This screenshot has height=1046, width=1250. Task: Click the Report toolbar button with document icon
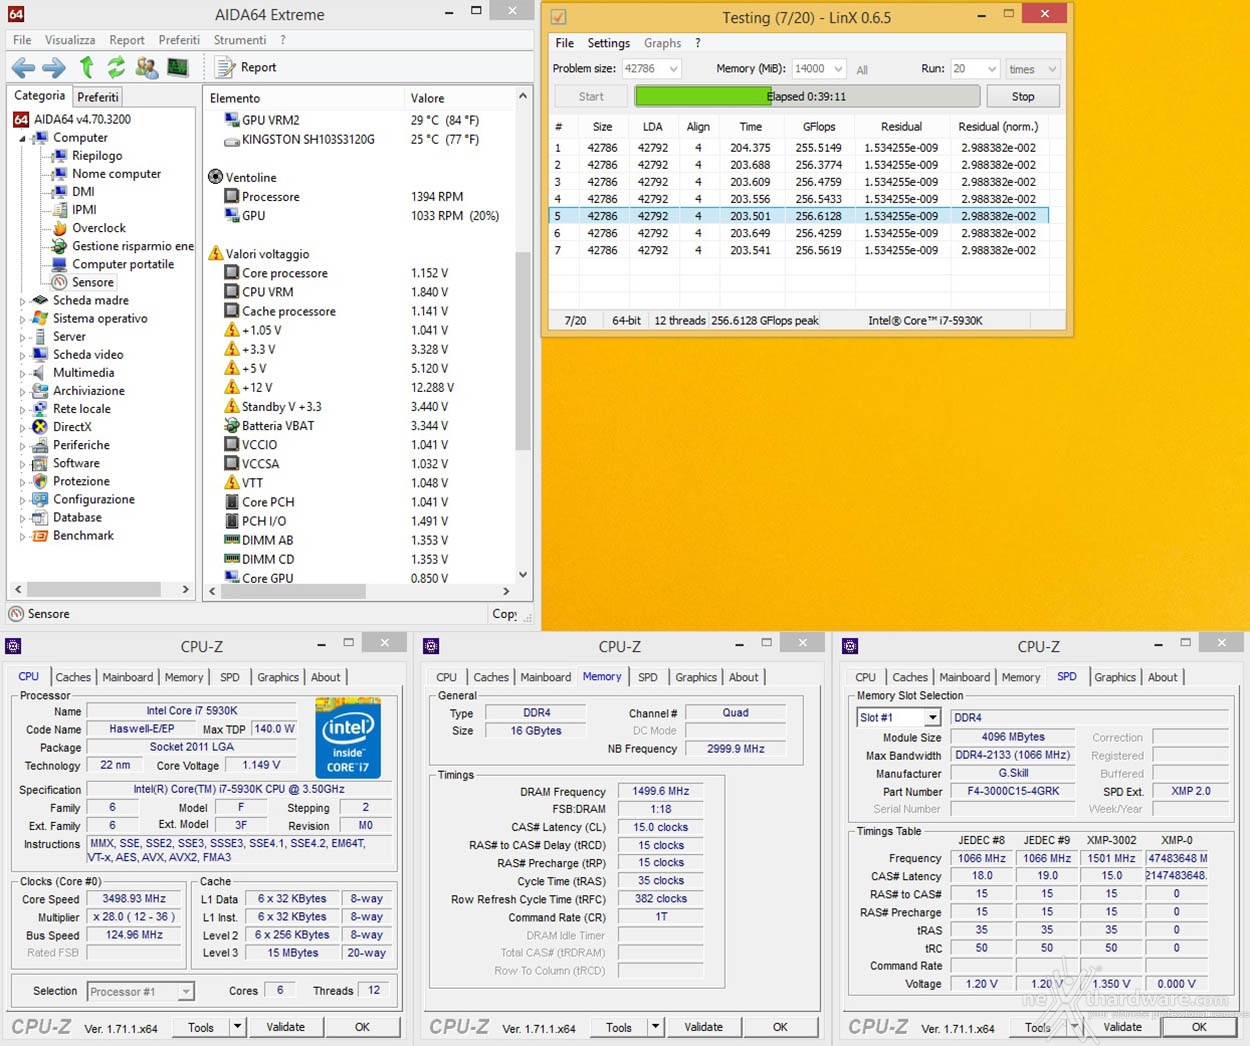[246, 67]
